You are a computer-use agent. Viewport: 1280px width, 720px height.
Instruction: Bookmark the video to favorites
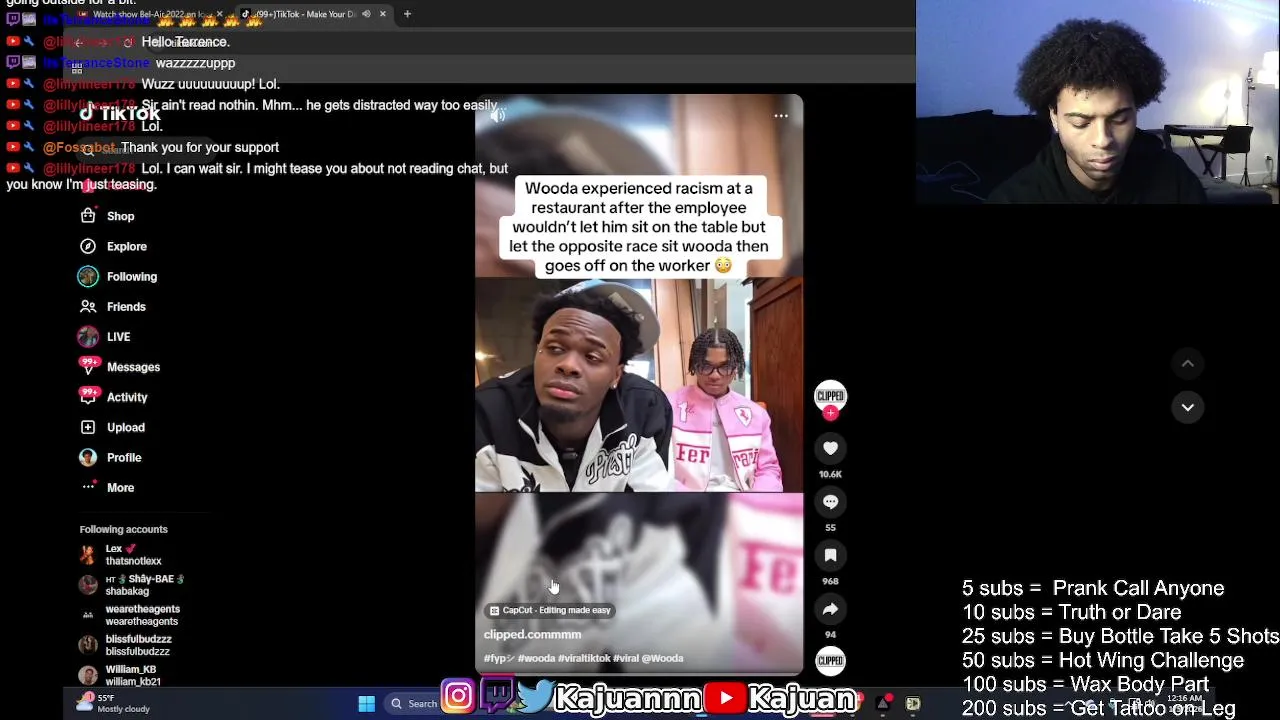click(x=830, y=555)
